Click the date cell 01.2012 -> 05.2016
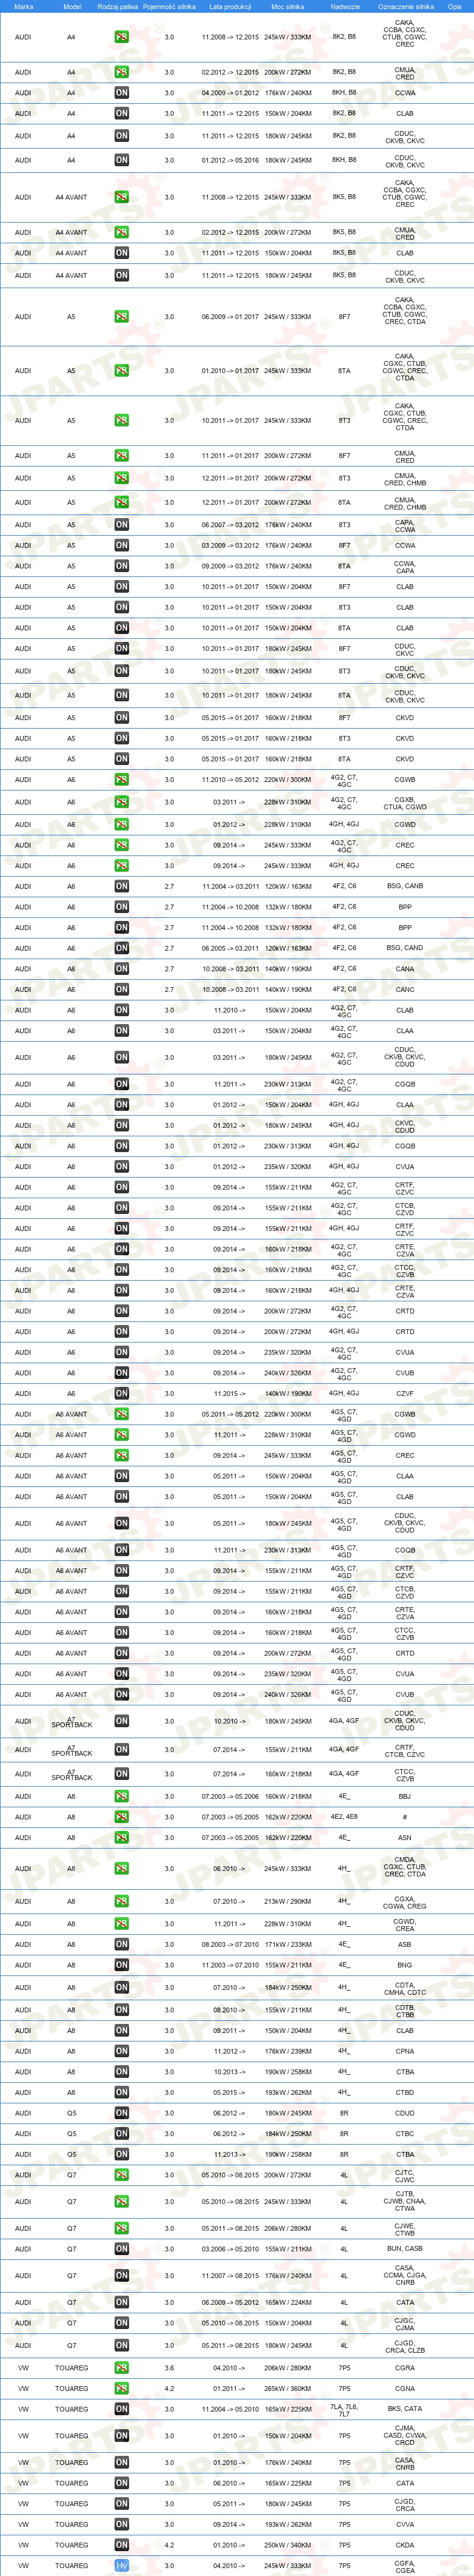Screen dimensions: 474x2576 point(230,160)
